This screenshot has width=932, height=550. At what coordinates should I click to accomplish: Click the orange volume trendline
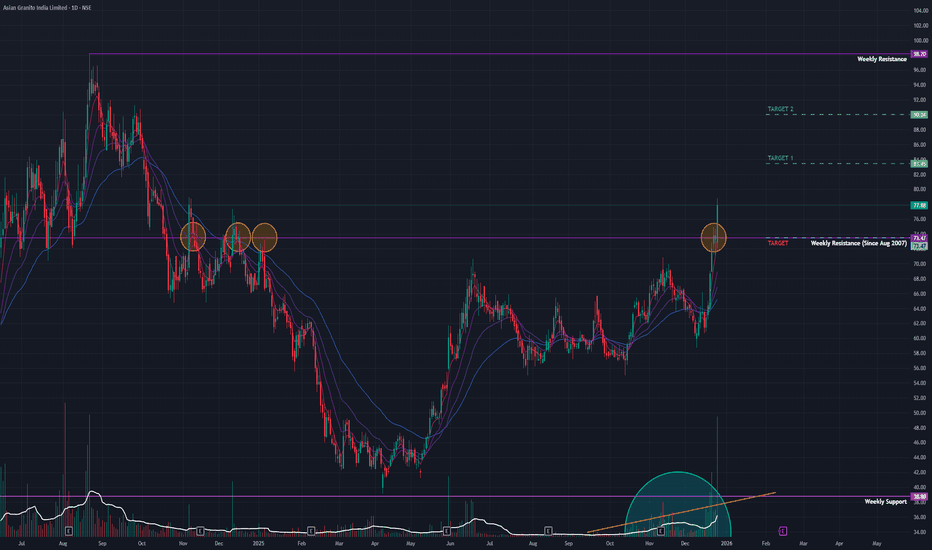point(681,513)
